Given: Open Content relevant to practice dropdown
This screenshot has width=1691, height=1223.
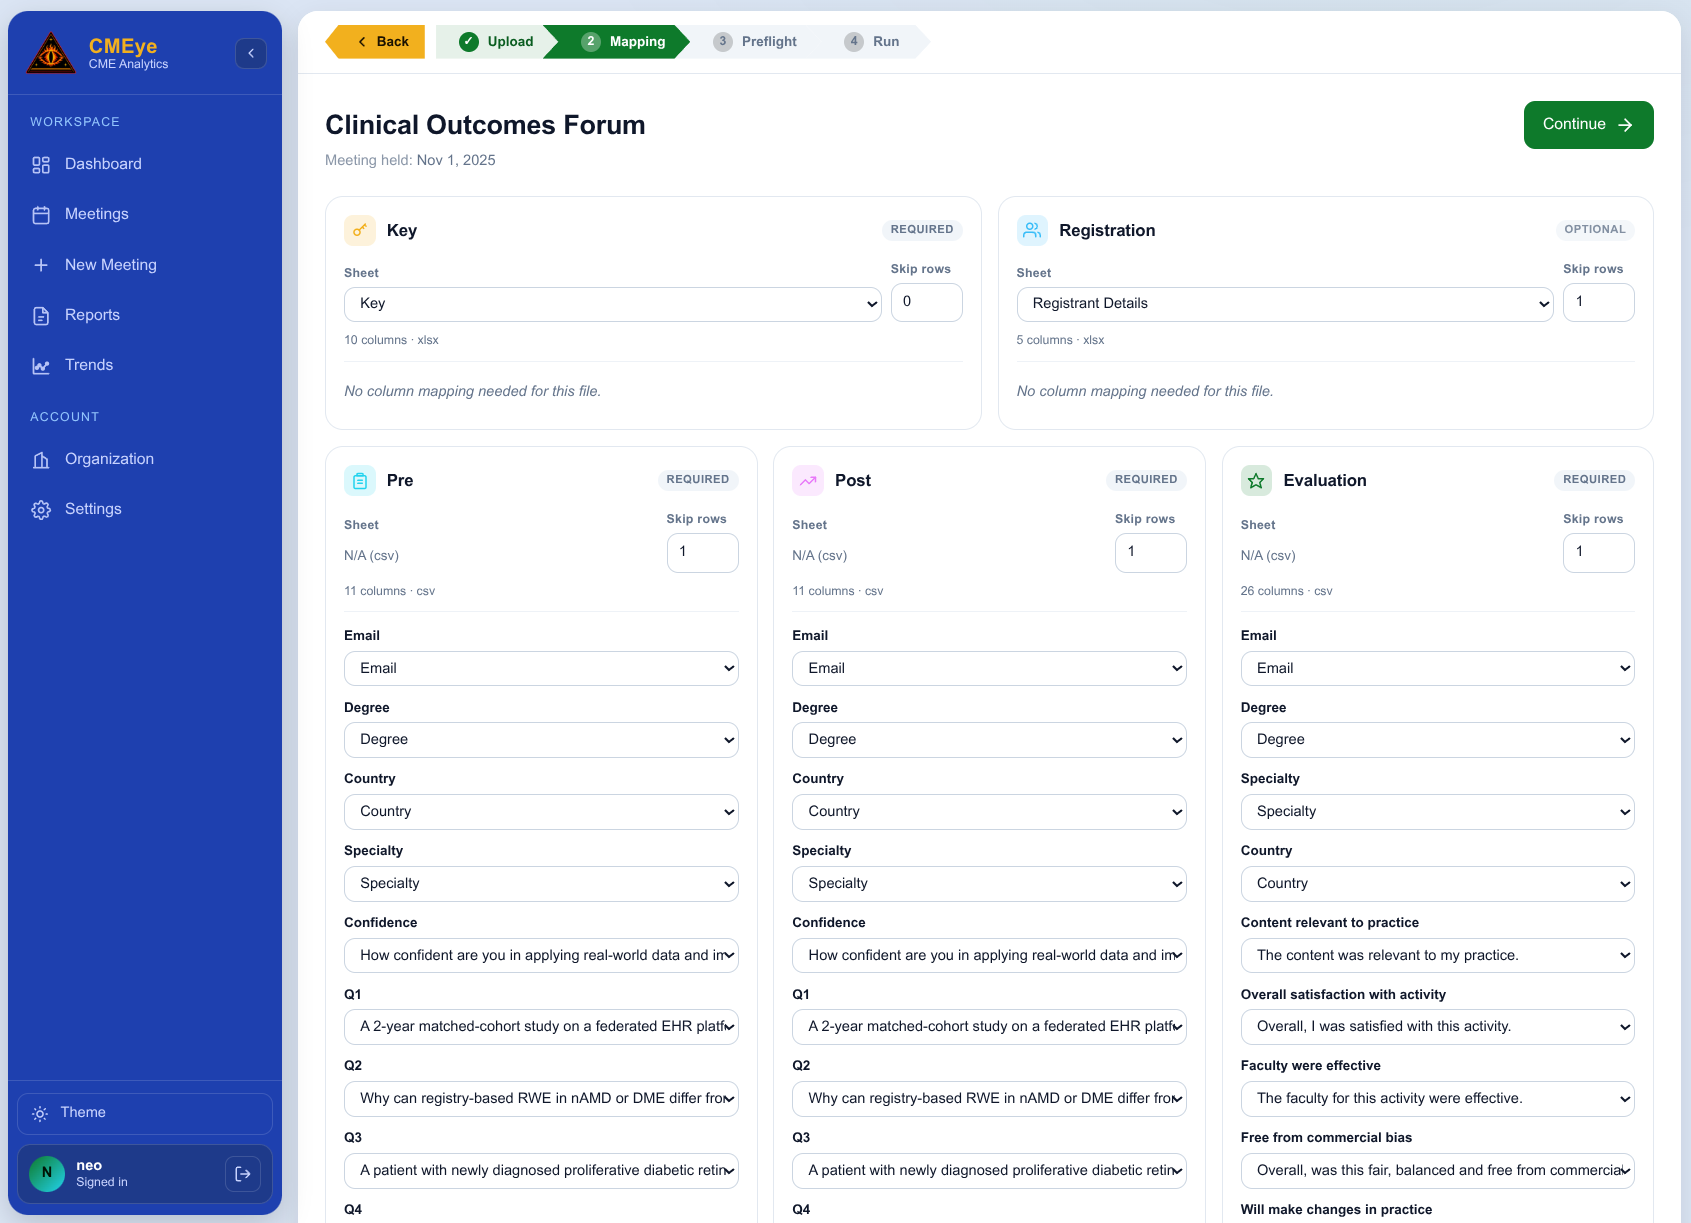Looking at the screenshot, I should coord(1437,955).
